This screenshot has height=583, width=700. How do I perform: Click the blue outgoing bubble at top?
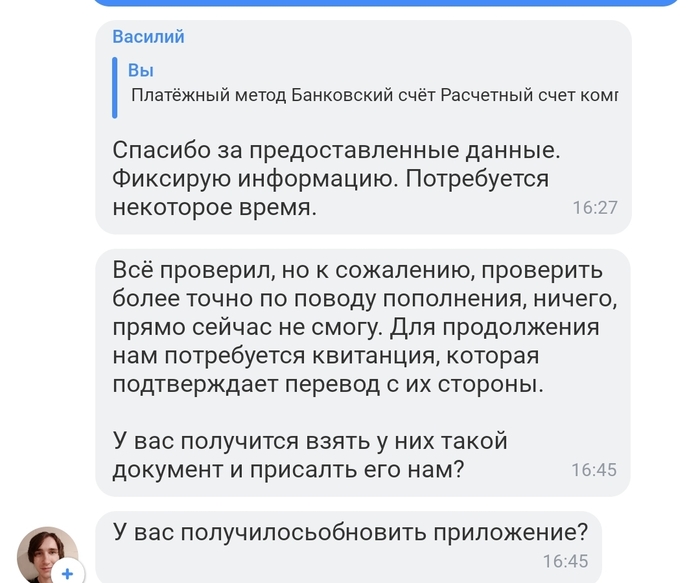380,3
